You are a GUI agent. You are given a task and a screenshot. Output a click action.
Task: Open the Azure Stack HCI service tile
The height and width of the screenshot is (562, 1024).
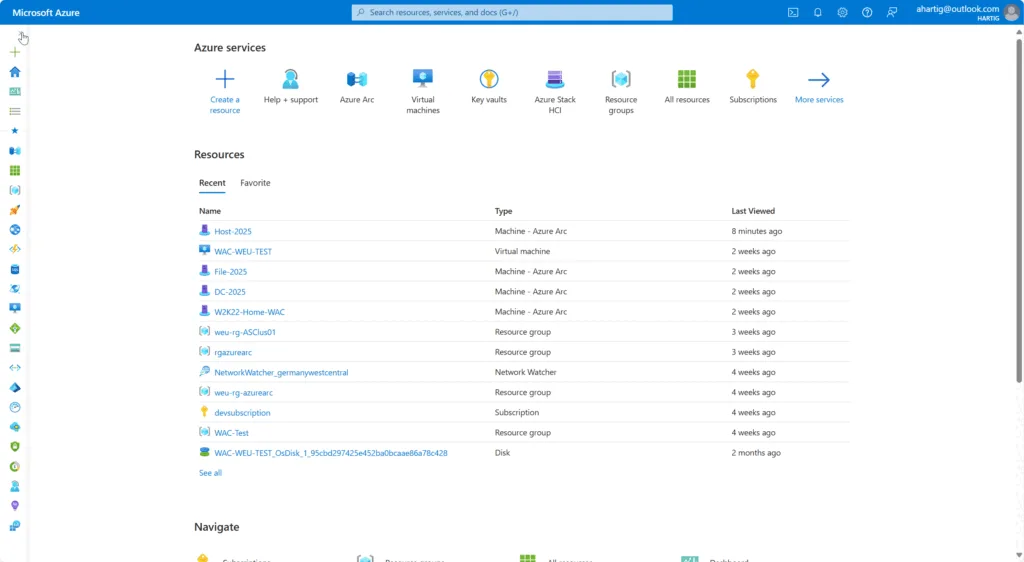pos(554,91)
